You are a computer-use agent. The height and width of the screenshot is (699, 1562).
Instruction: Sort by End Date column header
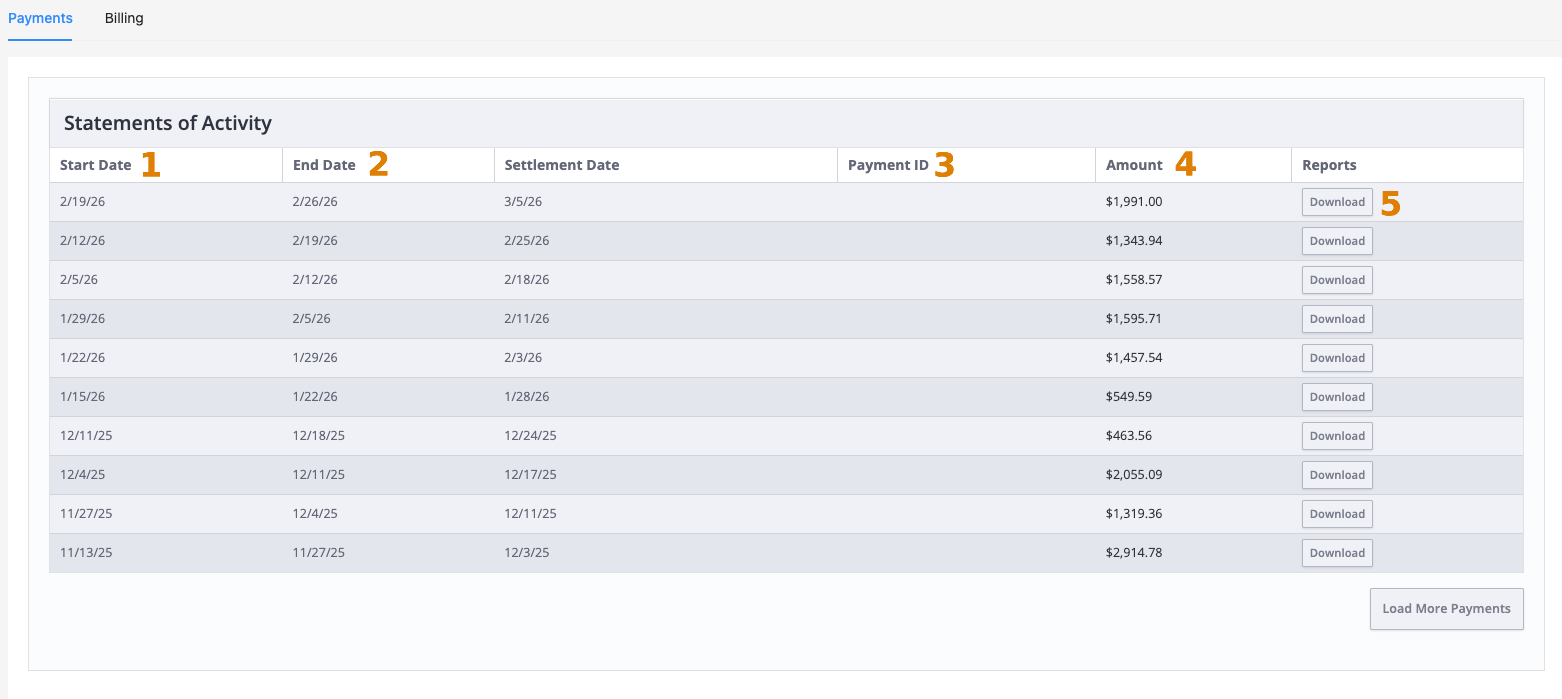tap(324, 165)
